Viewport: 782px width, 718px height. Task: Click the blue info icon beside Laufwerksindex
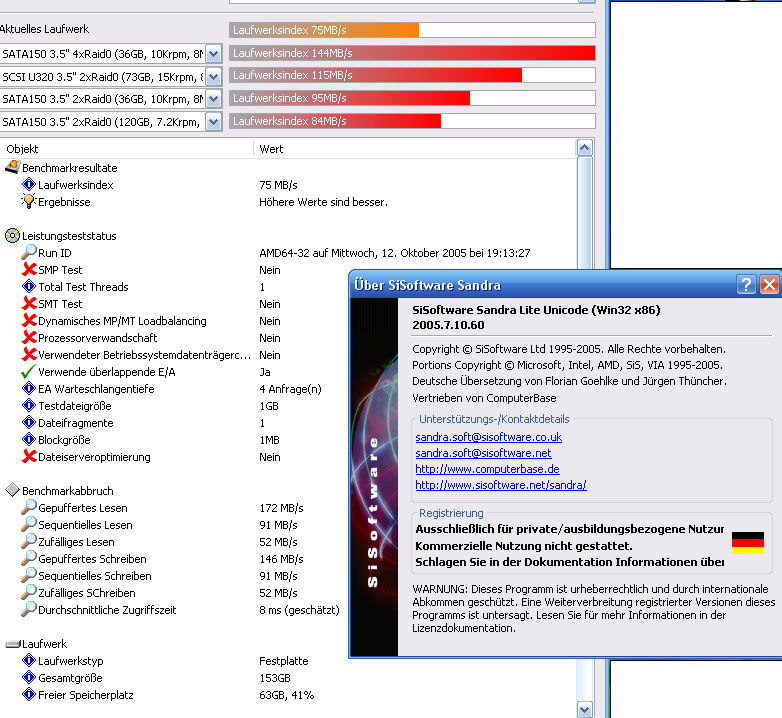tap(29, 184)
